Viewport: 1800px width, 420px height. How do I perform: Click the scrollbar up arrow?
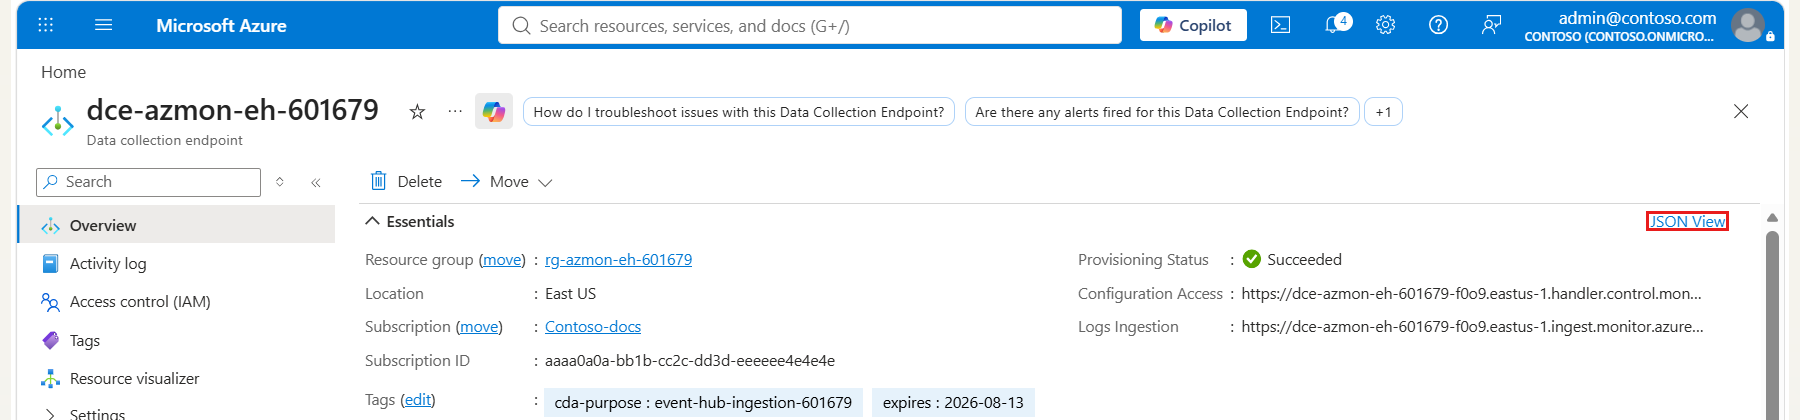[x=1772, y=218]
